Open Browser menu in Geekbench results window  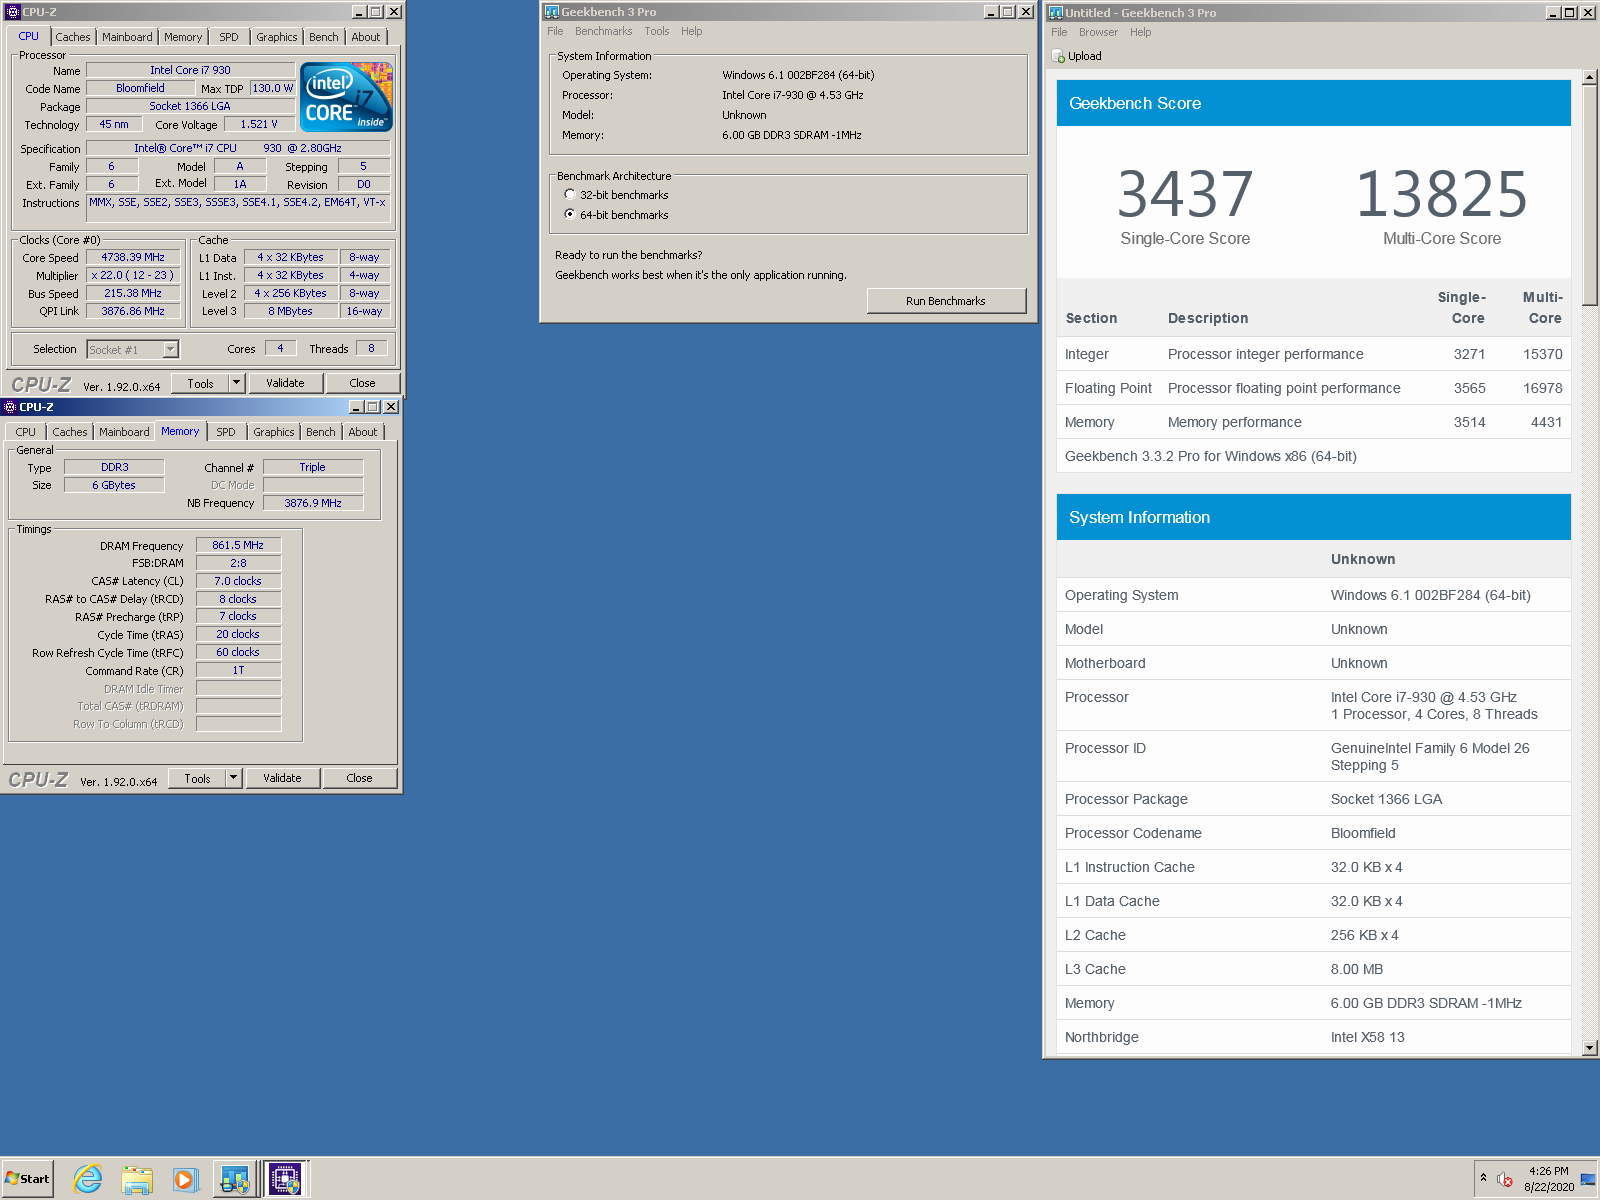pyautogui.click(x=1098, y=33)
